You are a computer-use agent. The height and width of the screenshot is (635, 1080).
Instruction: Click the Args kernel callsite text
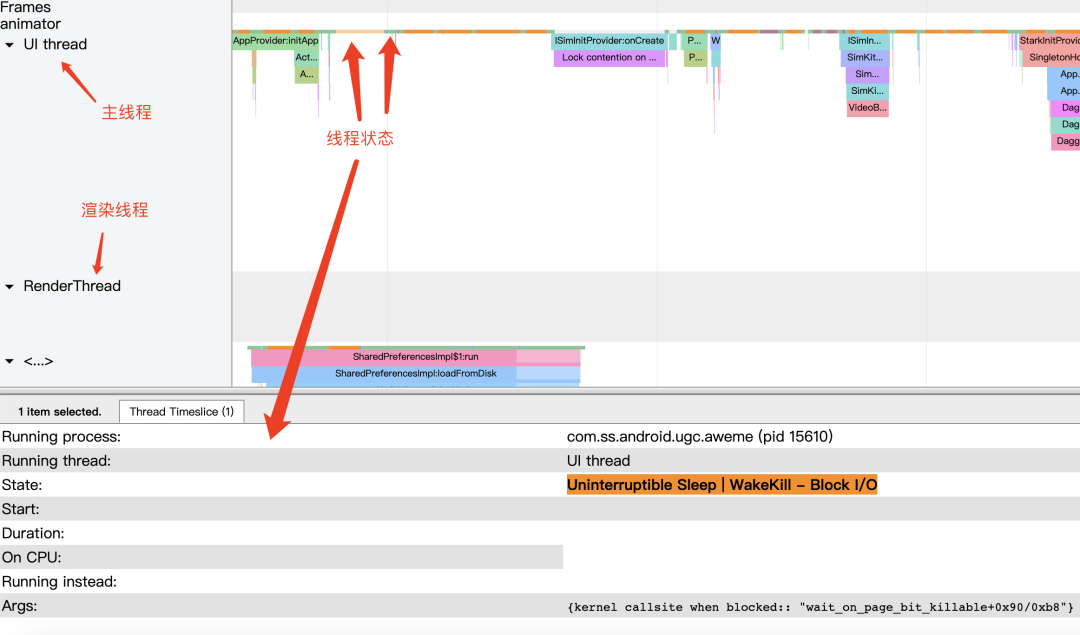[x=820, y=607]
